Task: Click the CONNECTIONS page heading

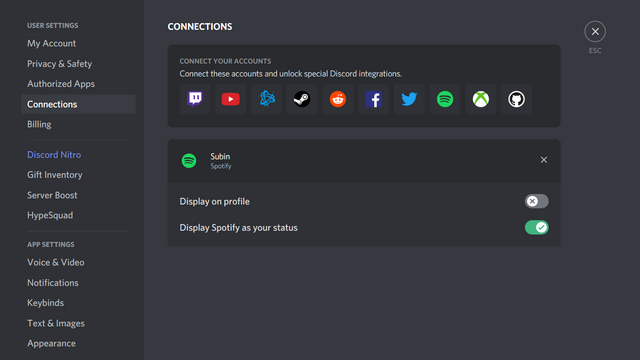Action: coord(200,27)
